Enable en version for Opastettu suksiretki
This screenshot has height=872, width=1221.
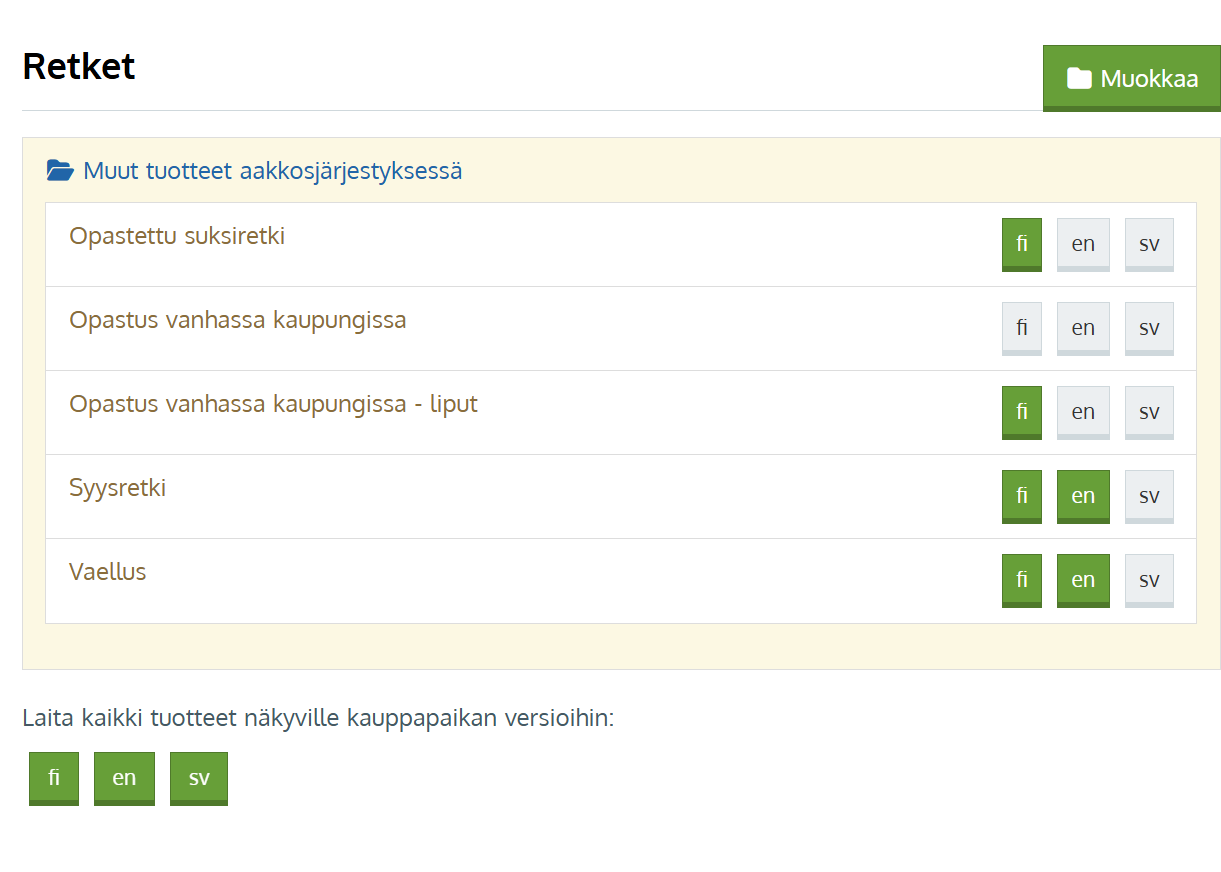[x=1083, y=244]
